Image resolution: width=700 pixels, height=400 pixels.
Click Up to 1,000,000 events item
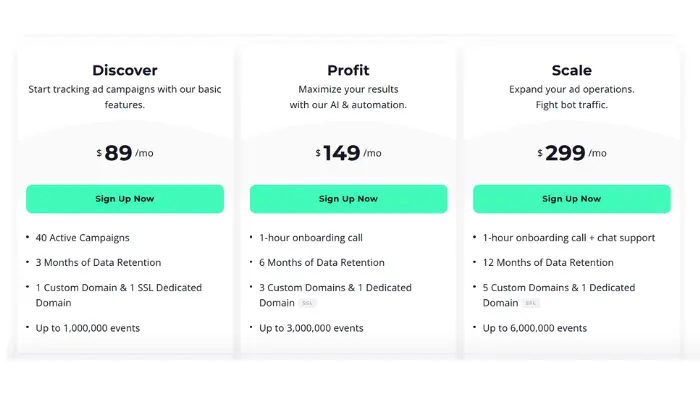click(x=88, y=328)
